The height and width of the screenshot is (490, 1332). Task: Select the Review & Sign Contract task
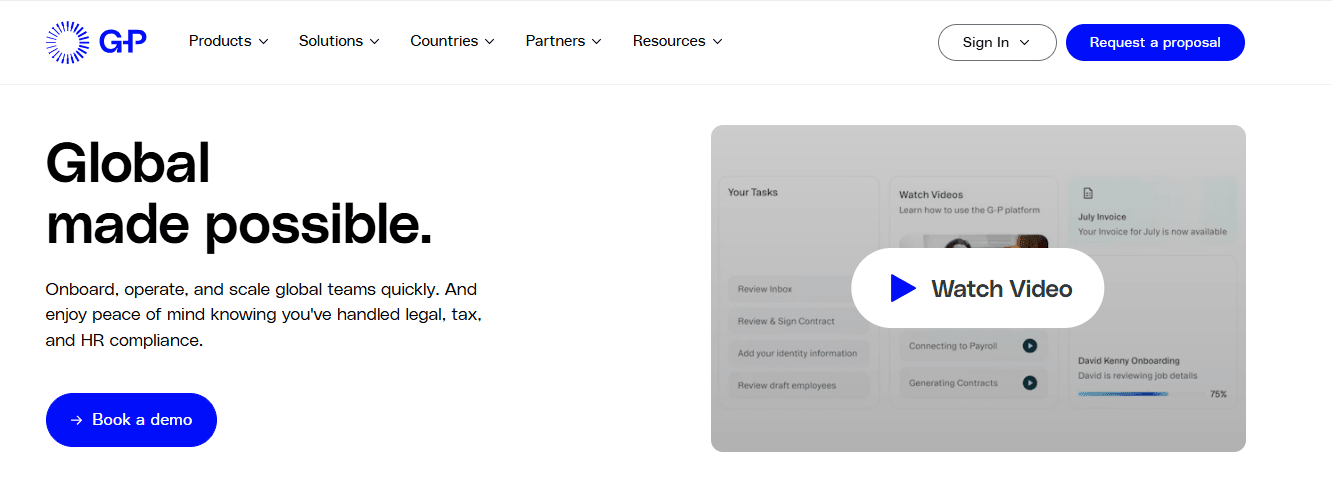point(798,321)
